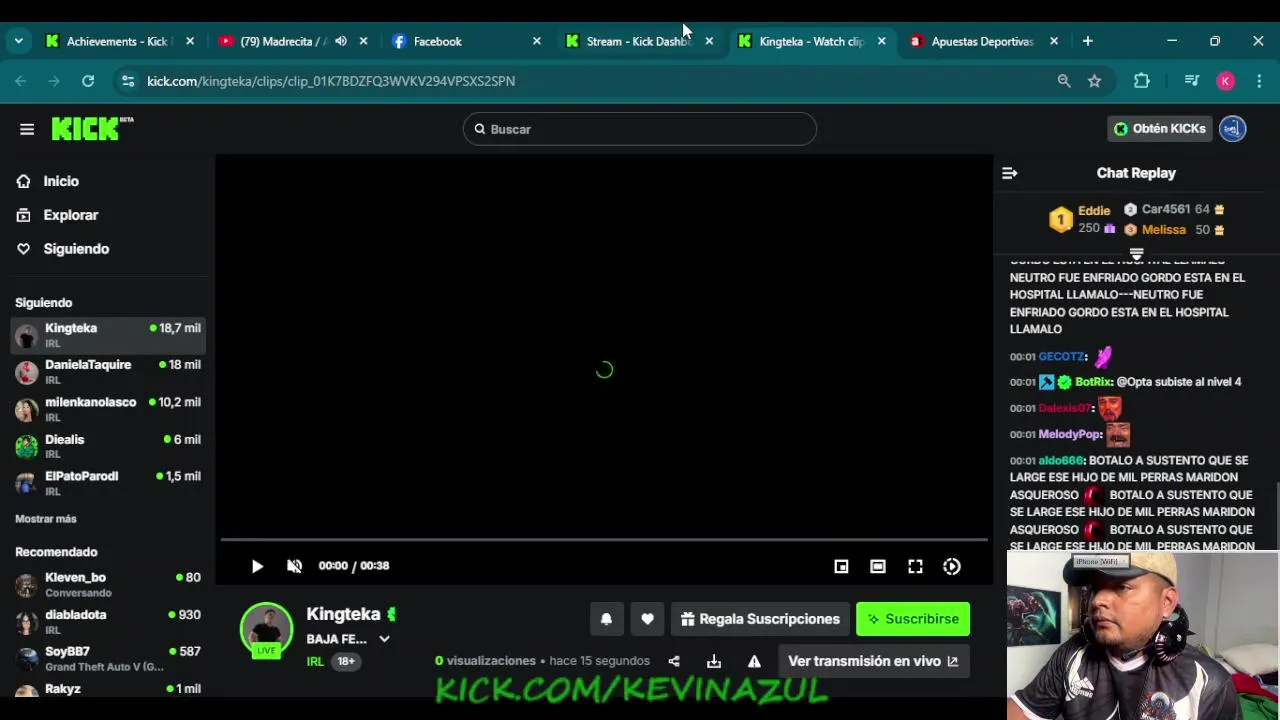Screen dimensions: 1280x720
Task: Open Chrome profile K avatar
Action: tap(1225, 81)
